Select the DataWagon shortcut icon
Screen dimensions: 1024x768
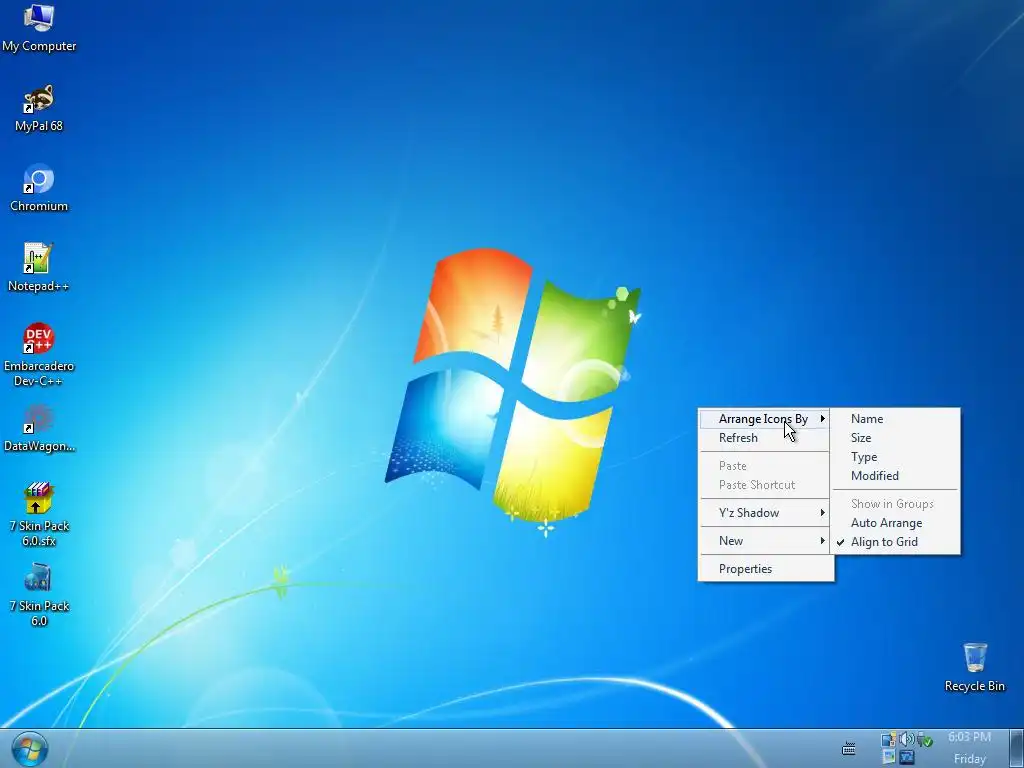pyautogui.click(x=39, y=428)
